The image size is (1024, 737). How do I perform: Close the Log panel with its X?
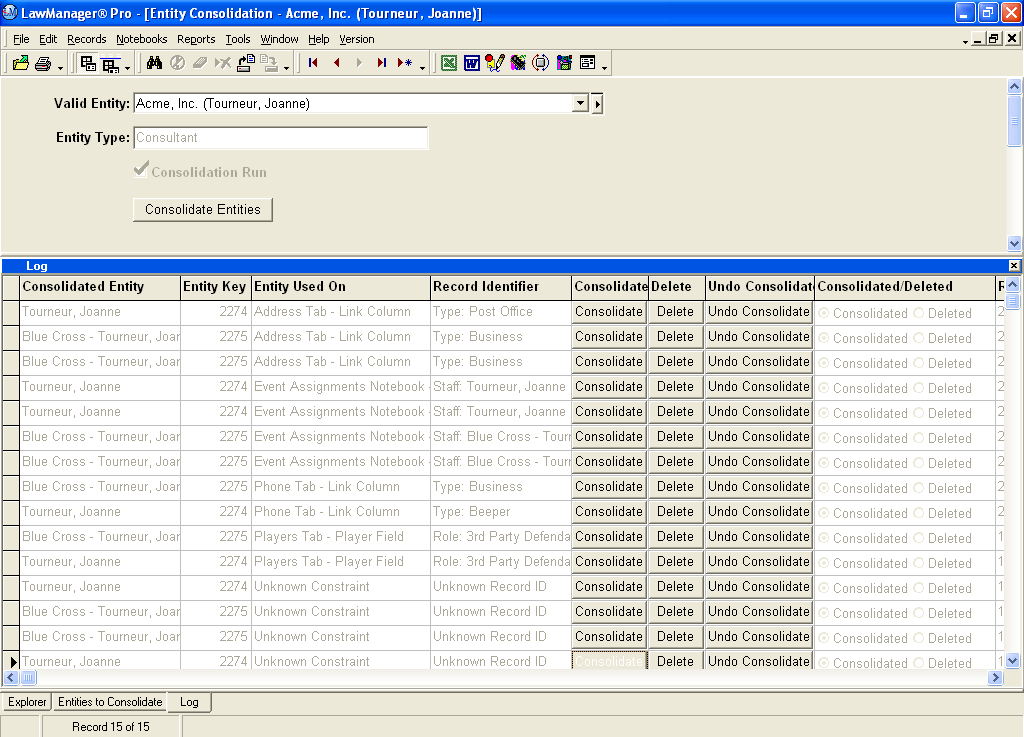(1014, 266)
